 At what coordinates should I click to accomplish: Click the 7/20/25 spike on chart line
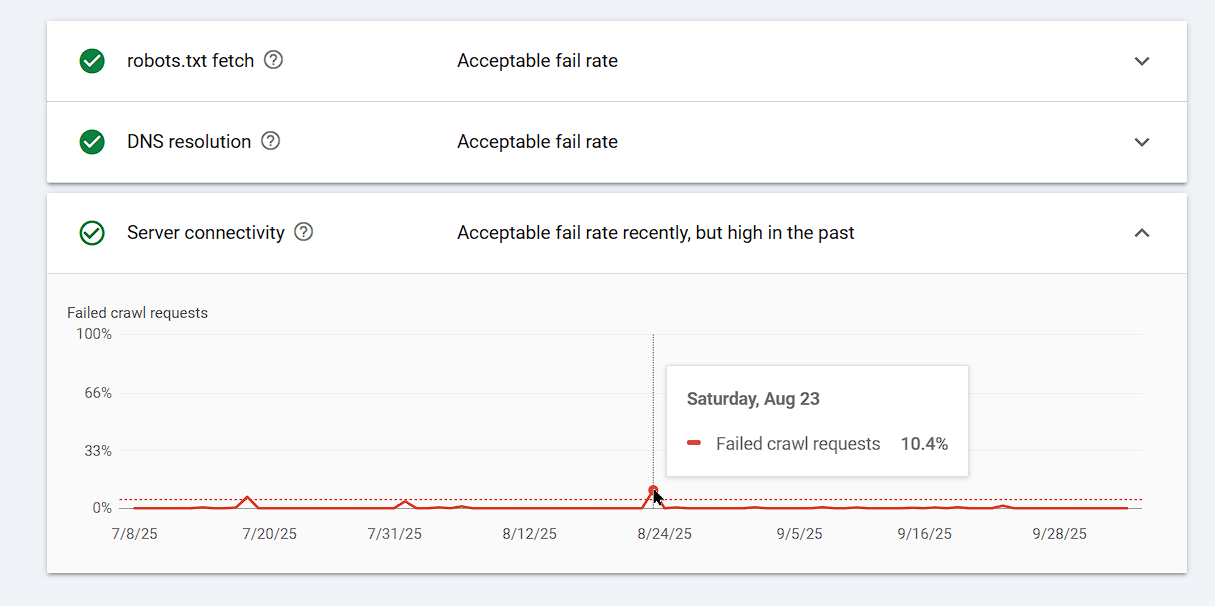coord(247,497)
